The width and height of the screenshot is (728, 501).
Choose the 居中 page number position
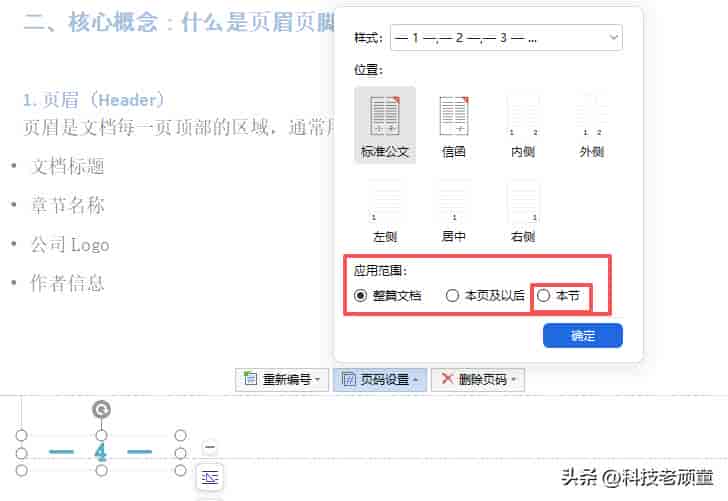click(x=454, y=211)
